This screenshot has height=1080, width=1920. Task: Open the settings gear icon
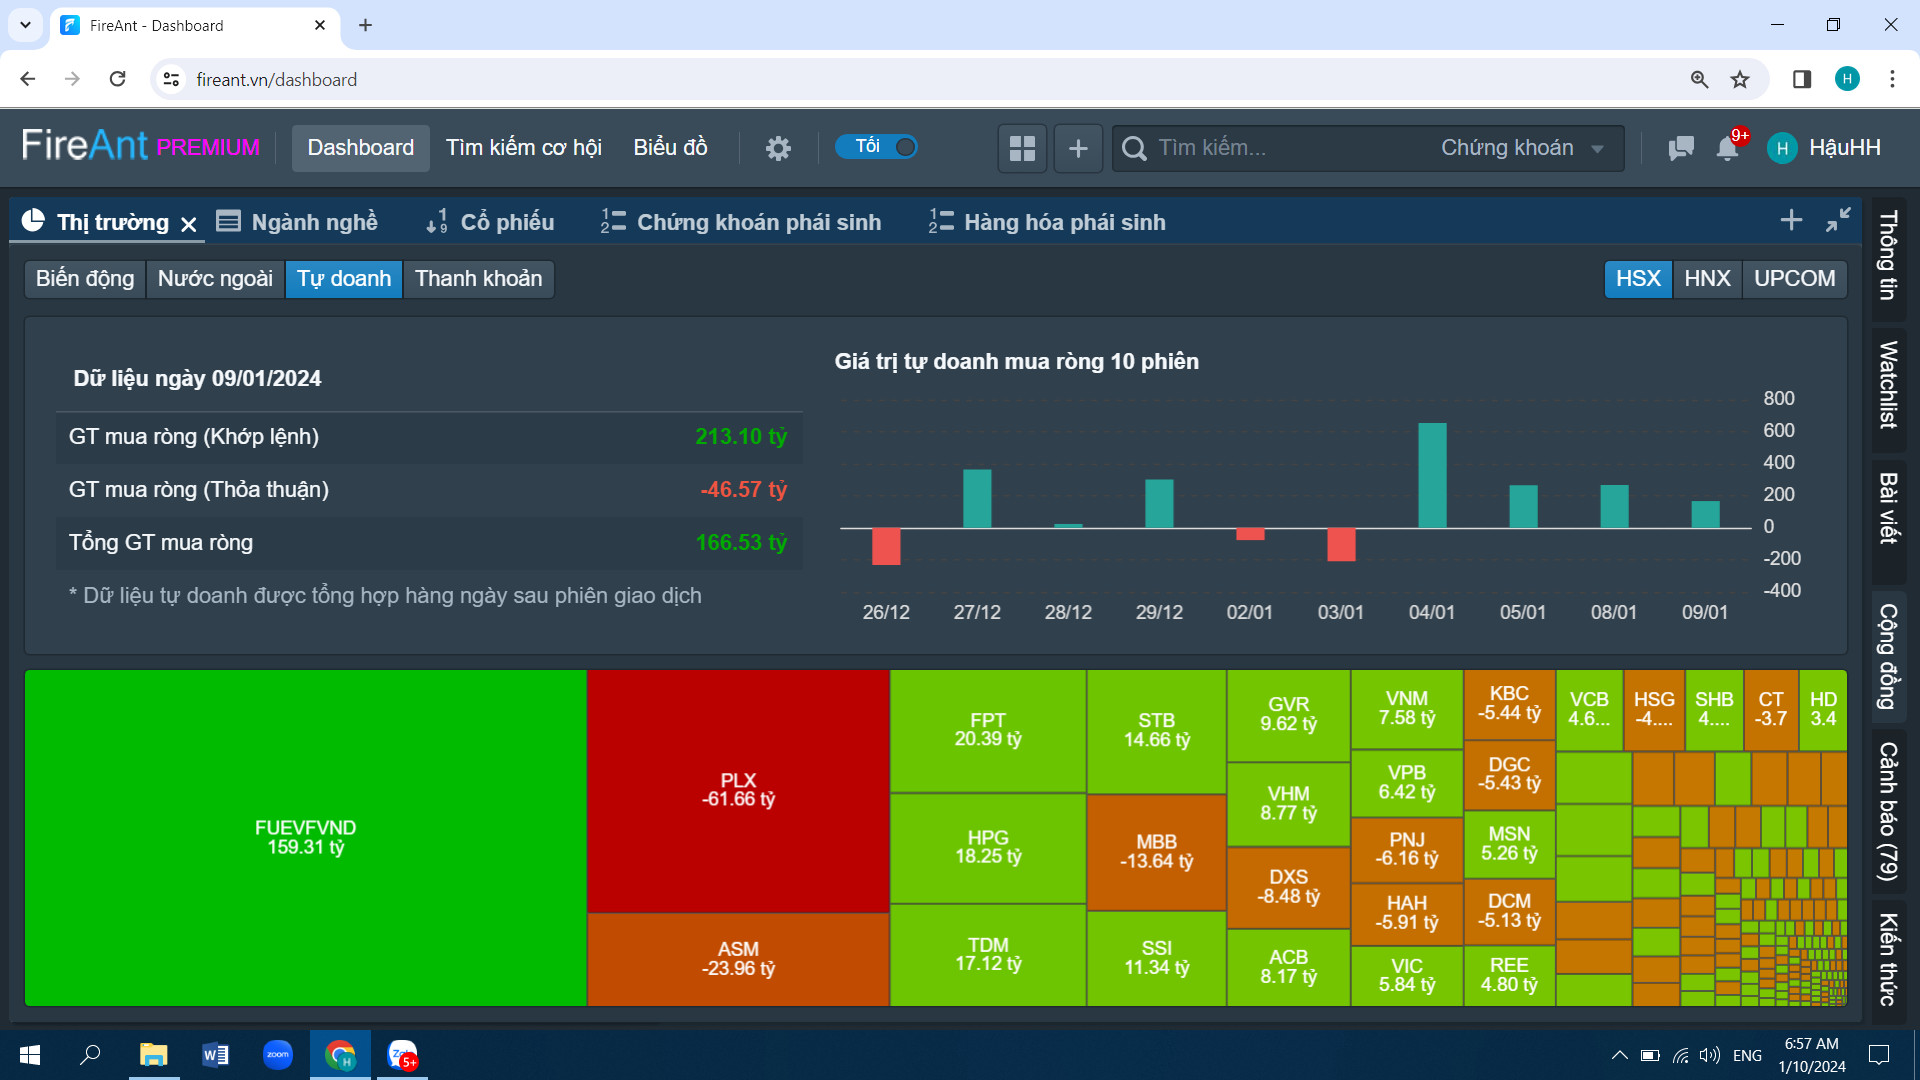[778, 148]
